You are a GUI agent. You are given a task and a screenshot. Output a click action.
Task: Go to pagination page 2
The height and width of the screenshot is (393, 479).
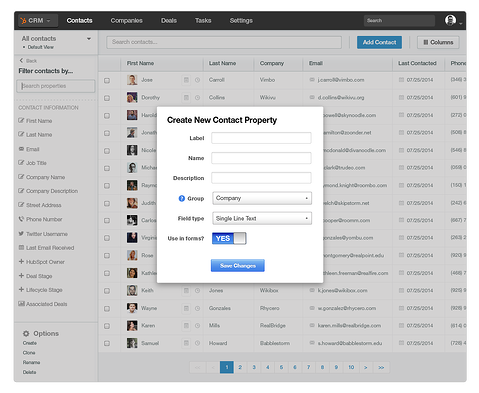tap(240, 367)
